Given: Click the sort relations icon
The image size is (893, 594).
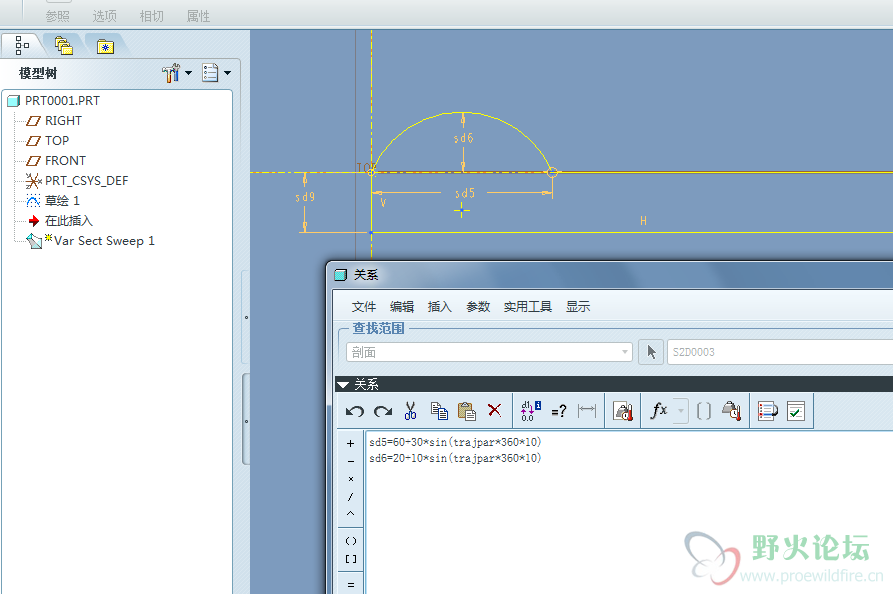Looking at the screenshot, I should [x=768, y=411].
